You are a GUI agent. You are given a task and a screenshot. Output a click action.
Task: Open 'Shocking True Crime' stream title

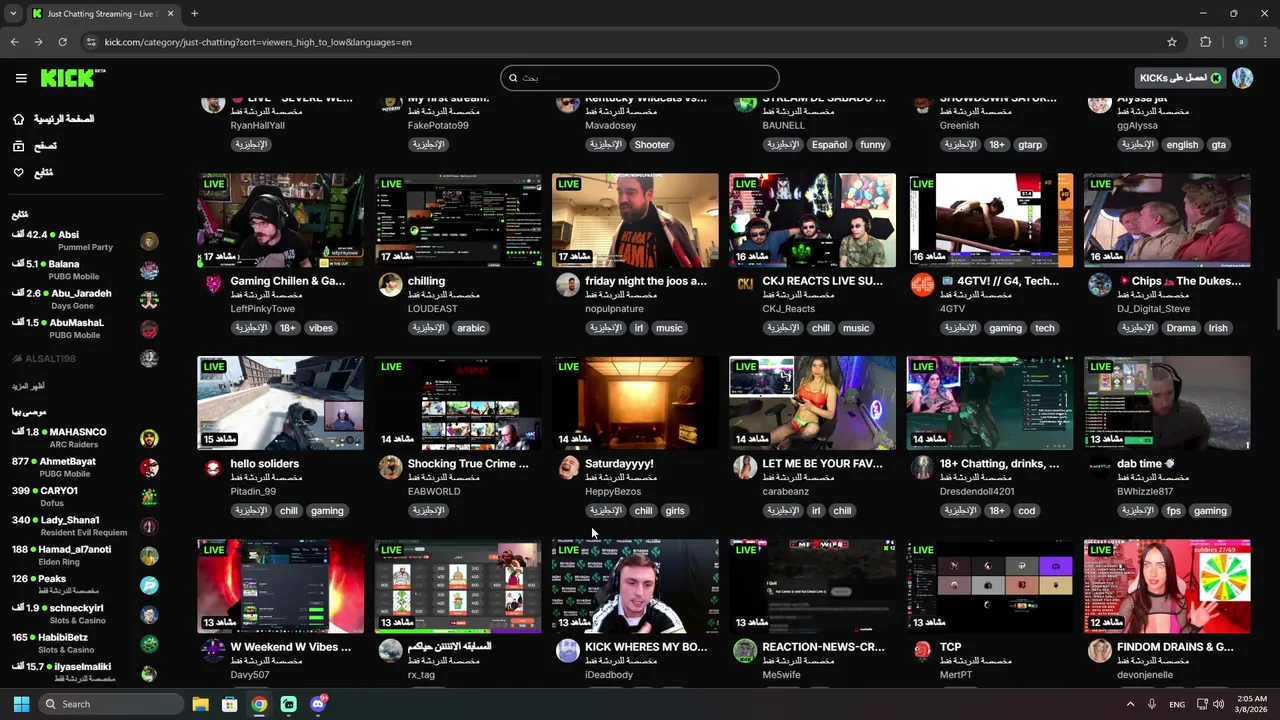(468, 464)
